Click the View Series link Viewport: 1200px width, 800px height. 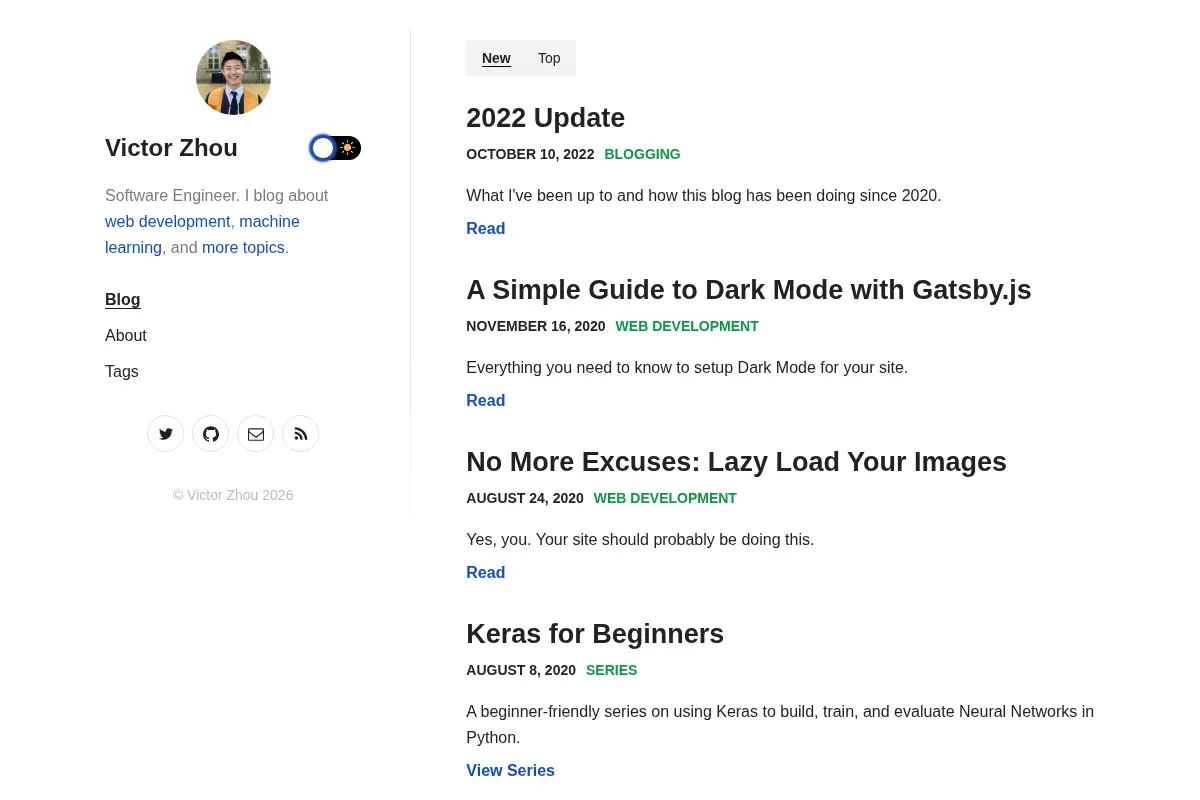pyautogui.click(x=510, y=771)
